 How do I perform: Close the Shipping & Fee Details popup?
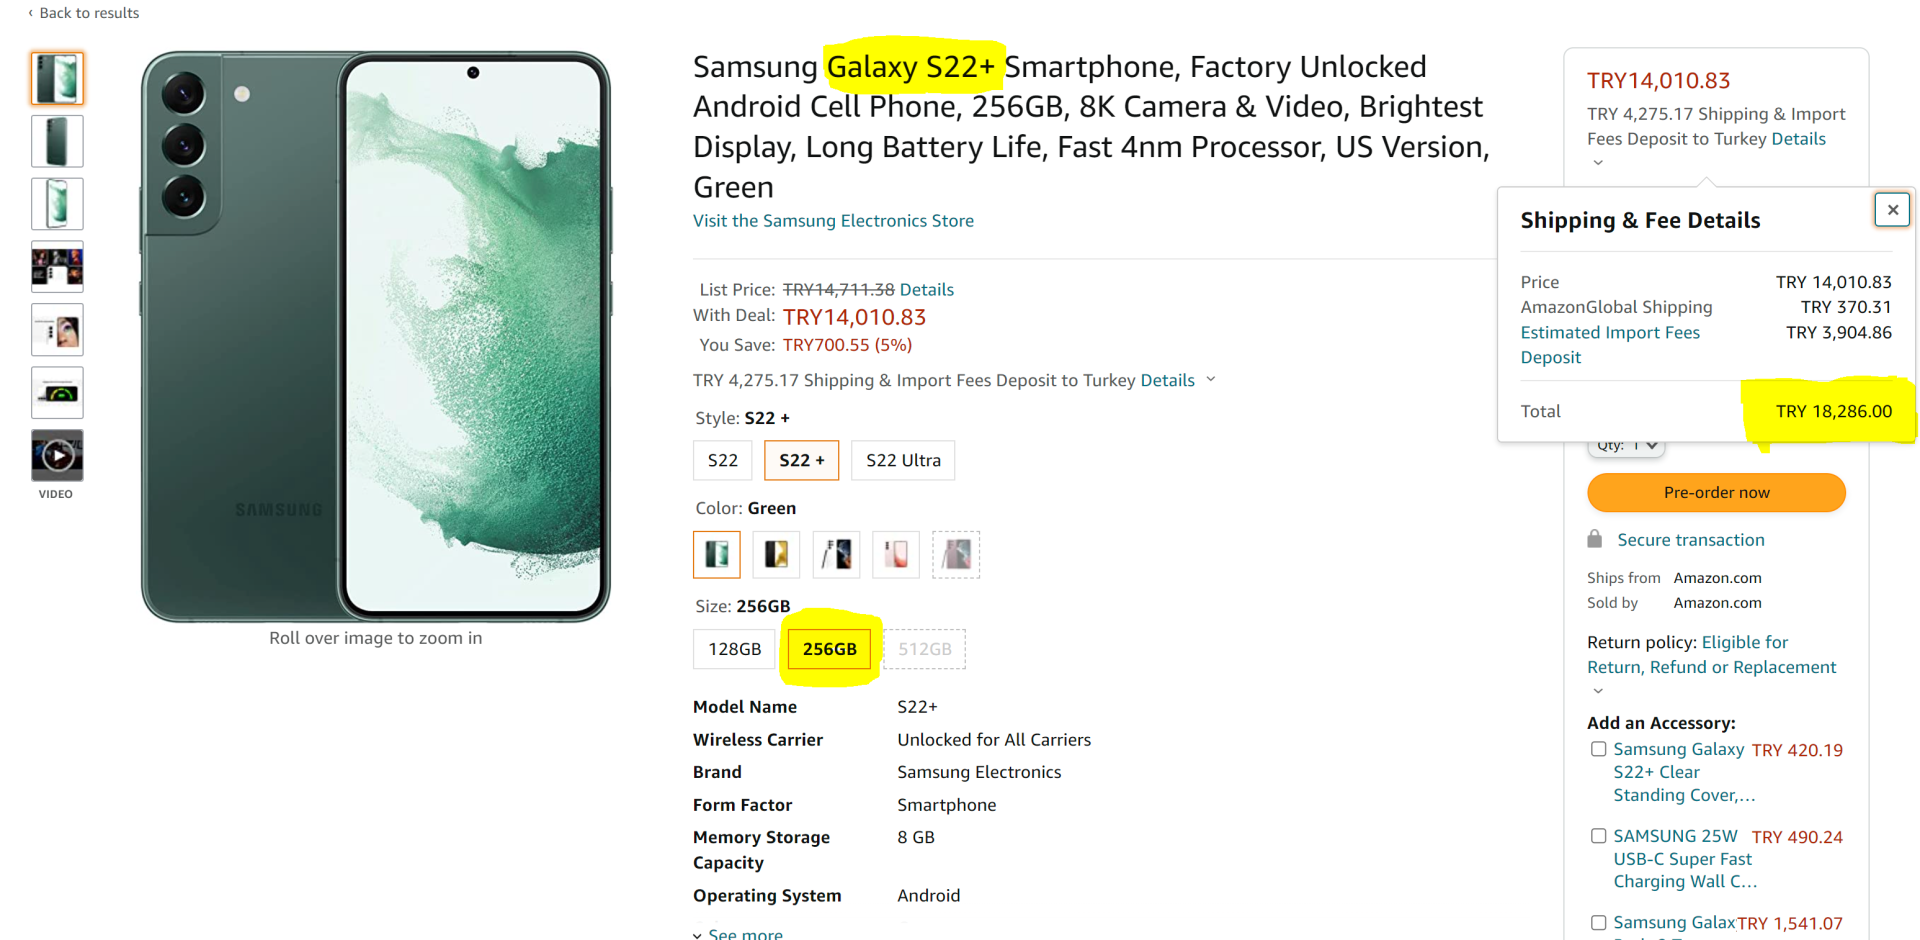point(1892,210)
